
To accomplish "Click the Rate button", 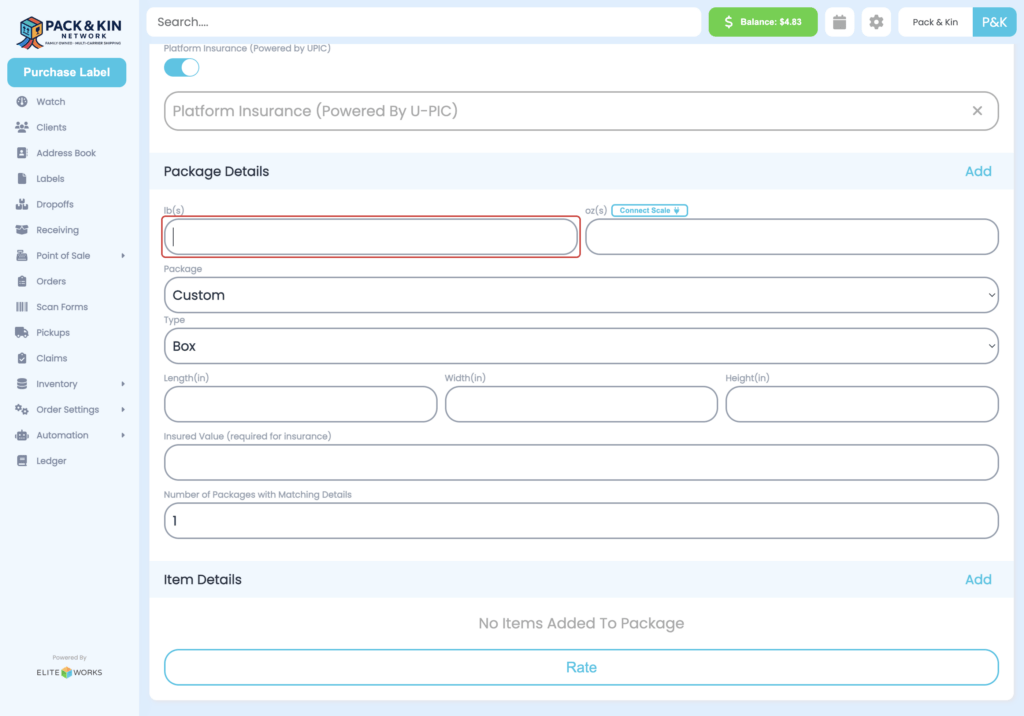I will point(581,667).
